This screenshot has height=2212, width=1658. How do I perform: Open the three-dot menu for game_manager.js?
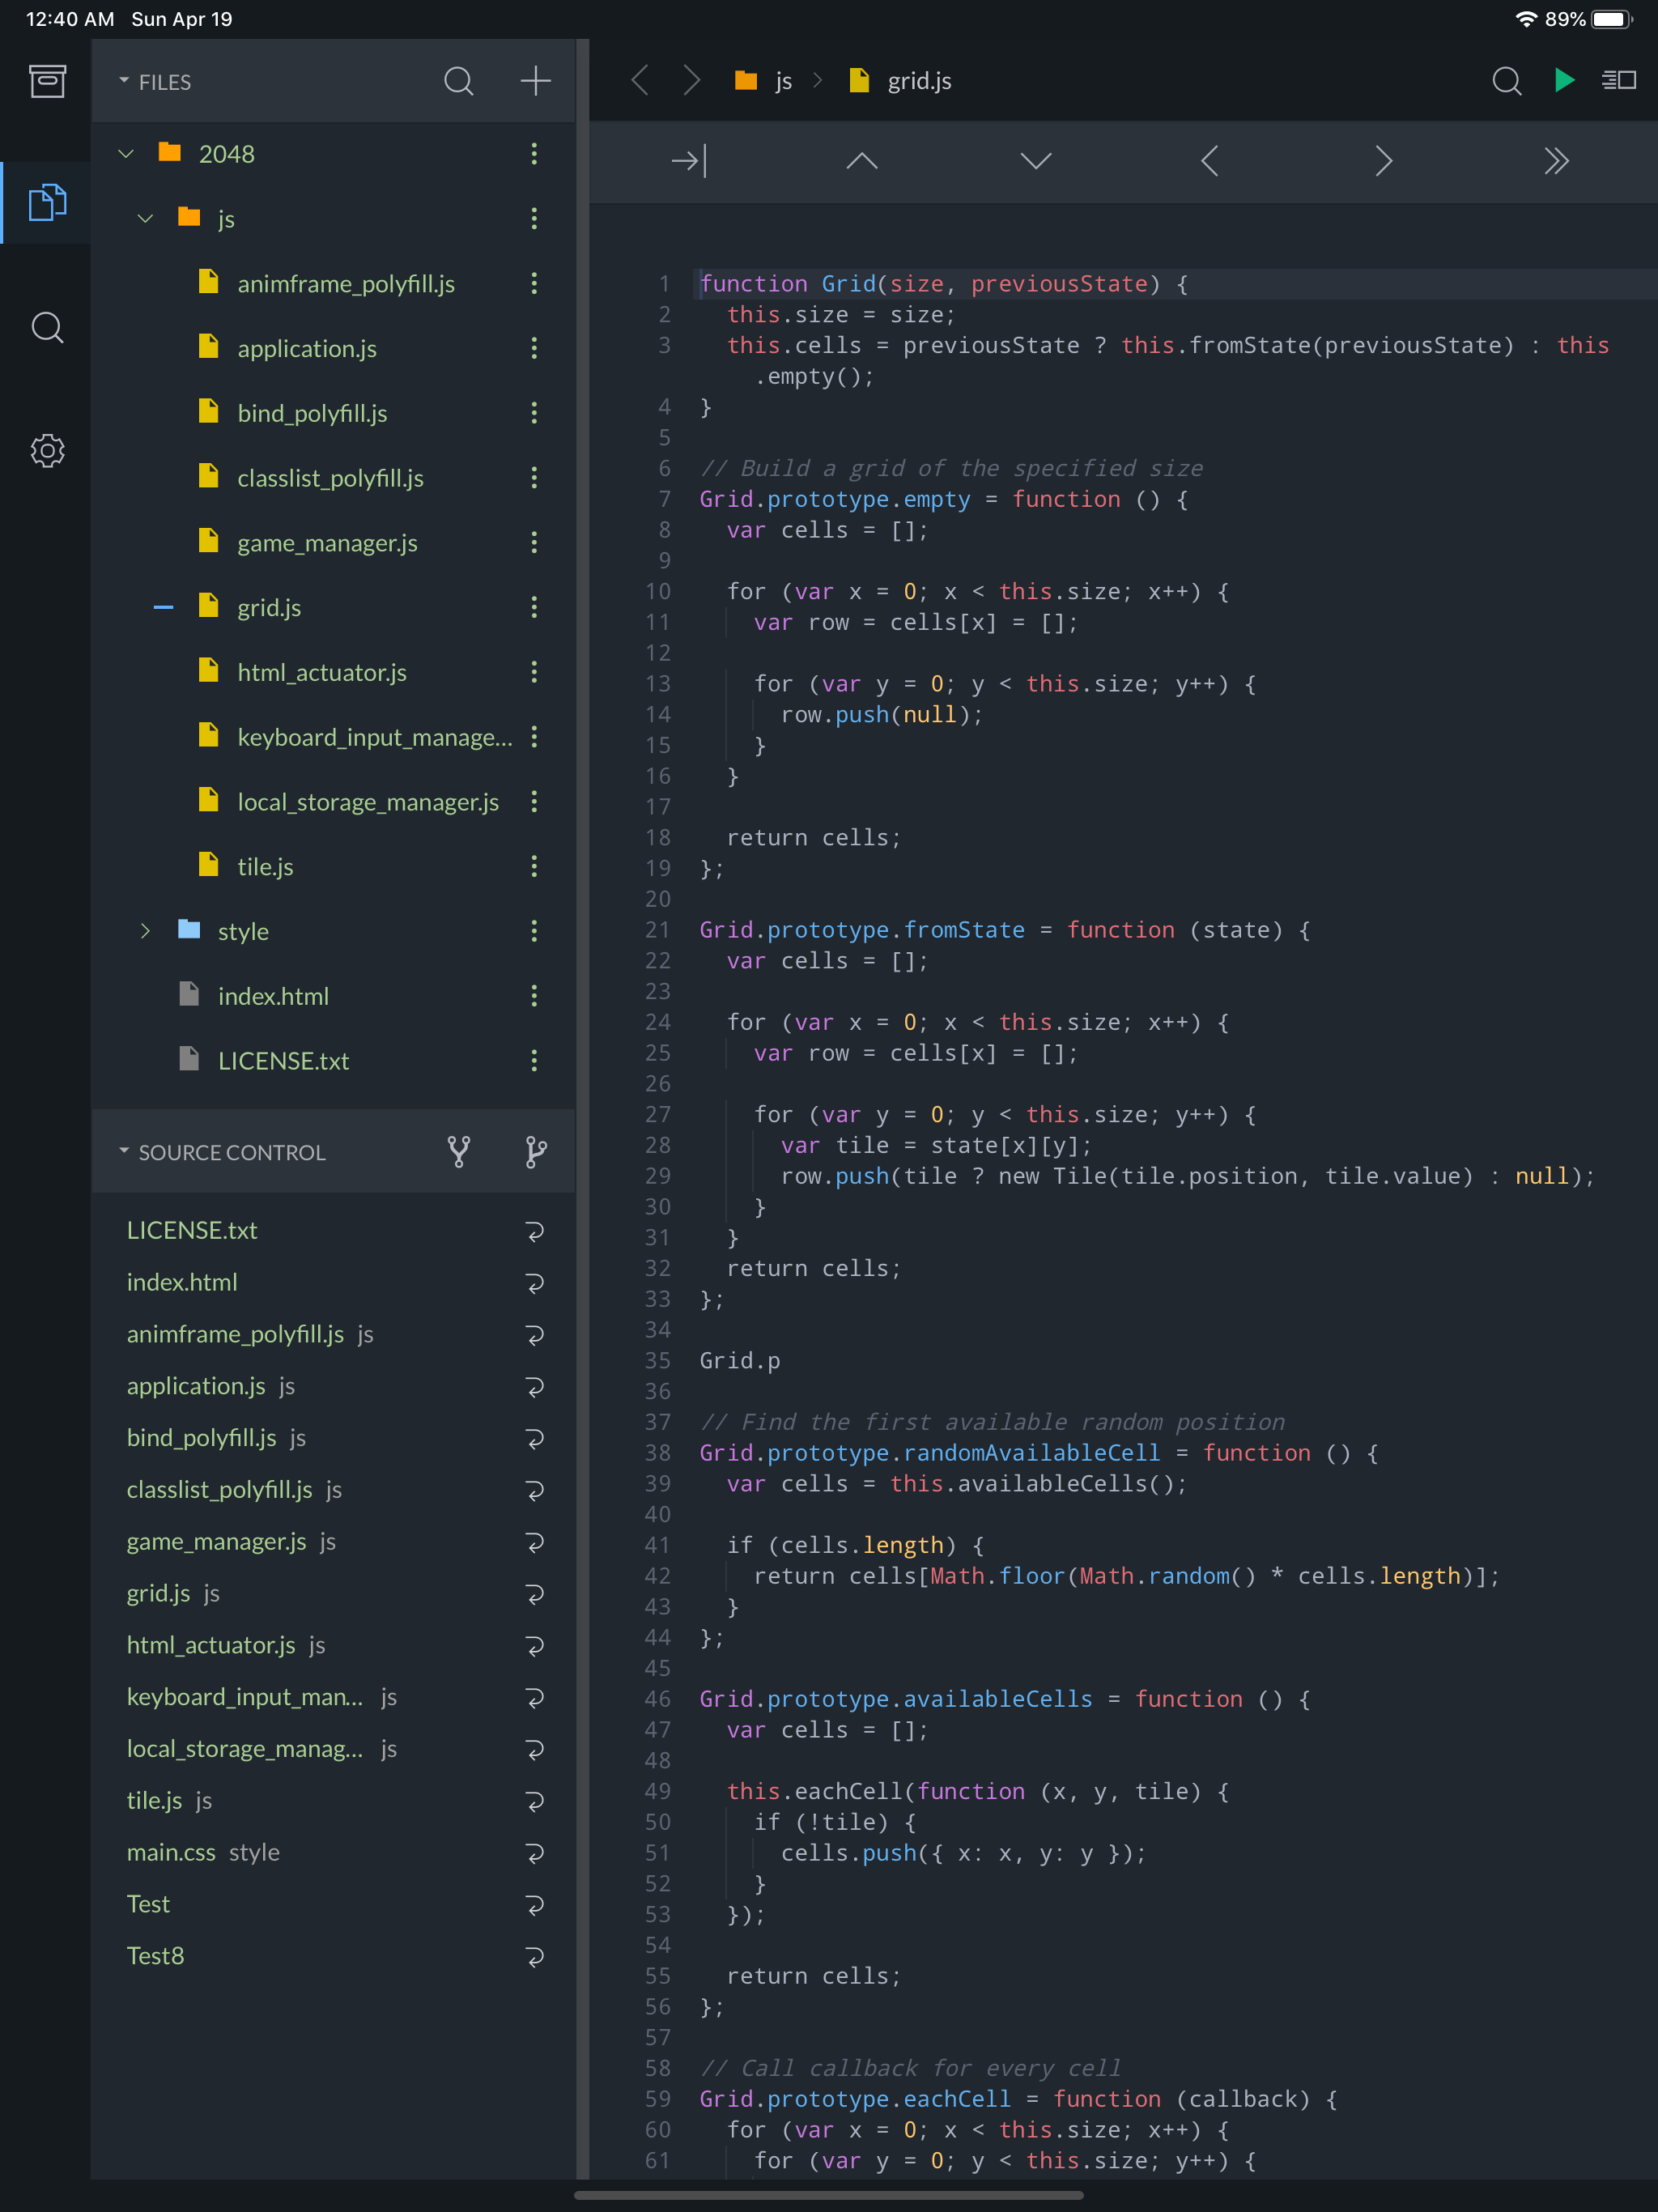click(x=534, y=542)
